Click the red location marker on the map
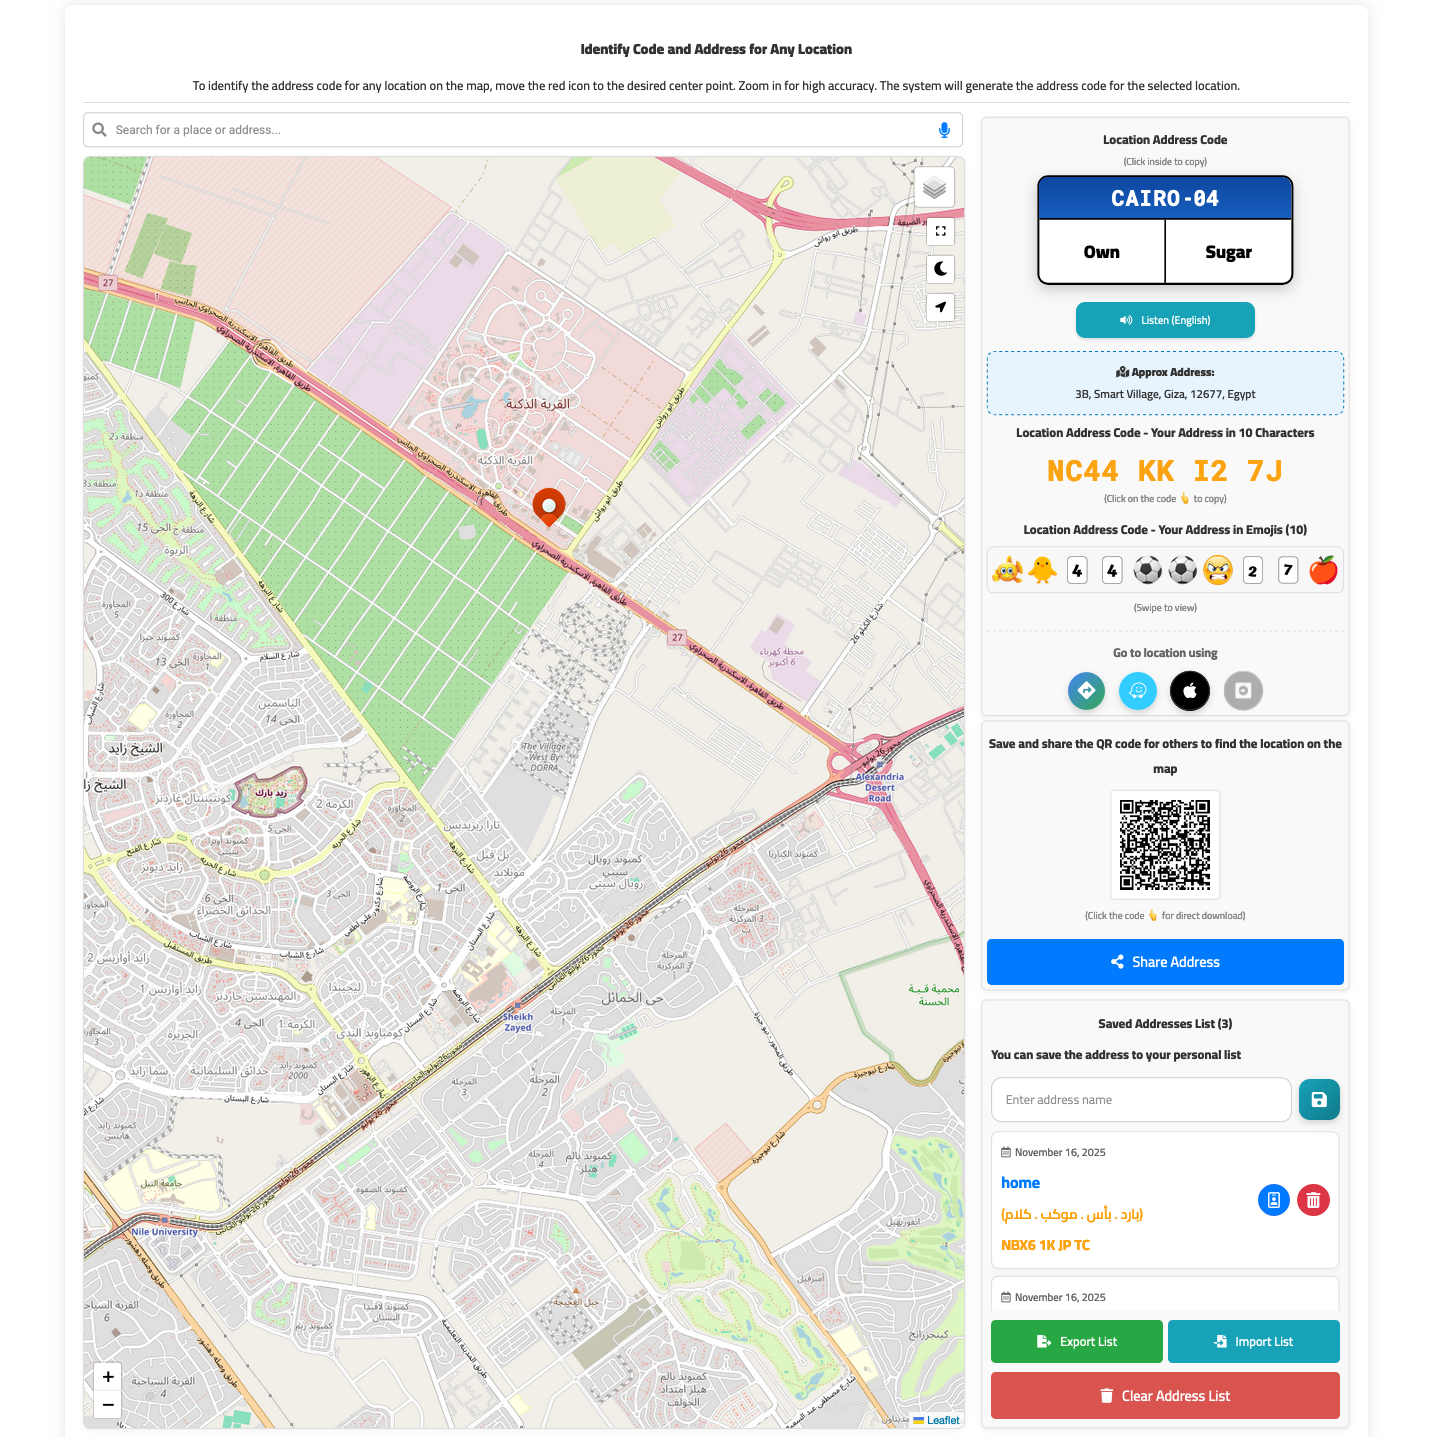The width and height of the screenshot is (1430, 1437). (x=549, y=507)
